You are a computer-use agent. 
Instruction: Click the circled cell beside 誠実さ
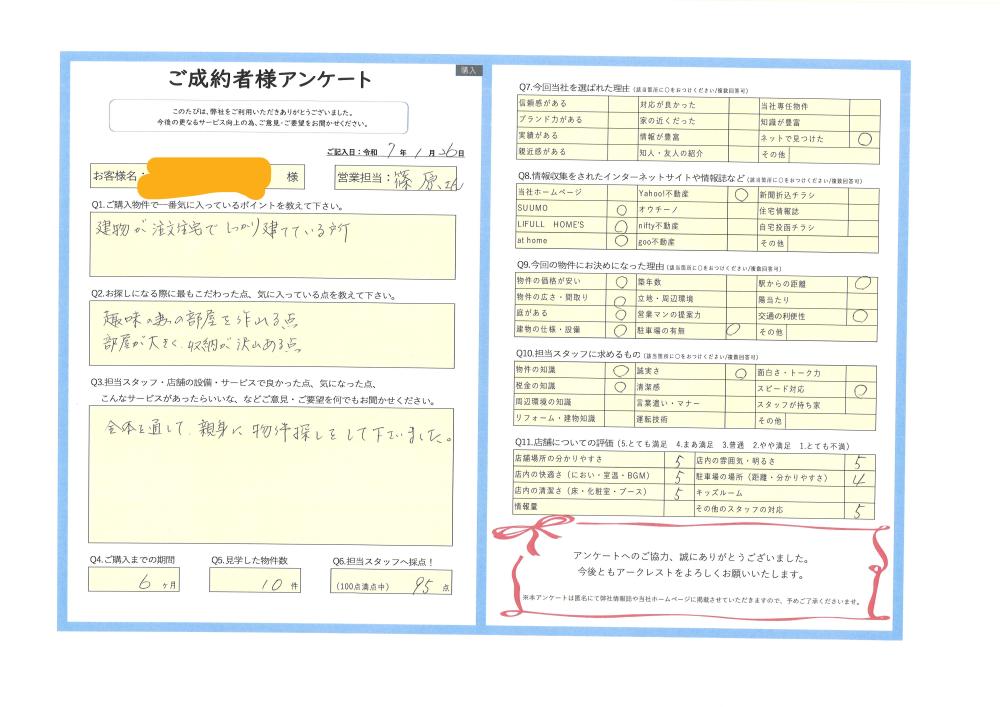[740, 374]
